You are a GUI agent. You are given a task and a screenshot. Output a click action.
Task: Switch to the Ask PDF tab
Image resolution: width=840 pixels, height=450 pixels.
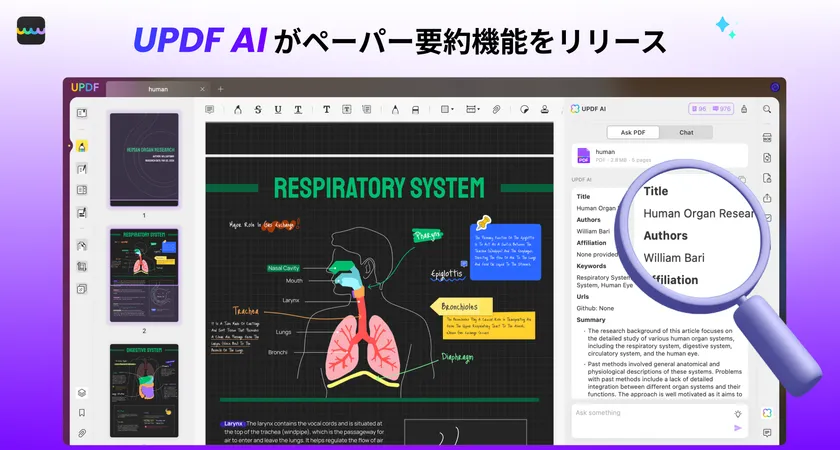click(633, 132)
